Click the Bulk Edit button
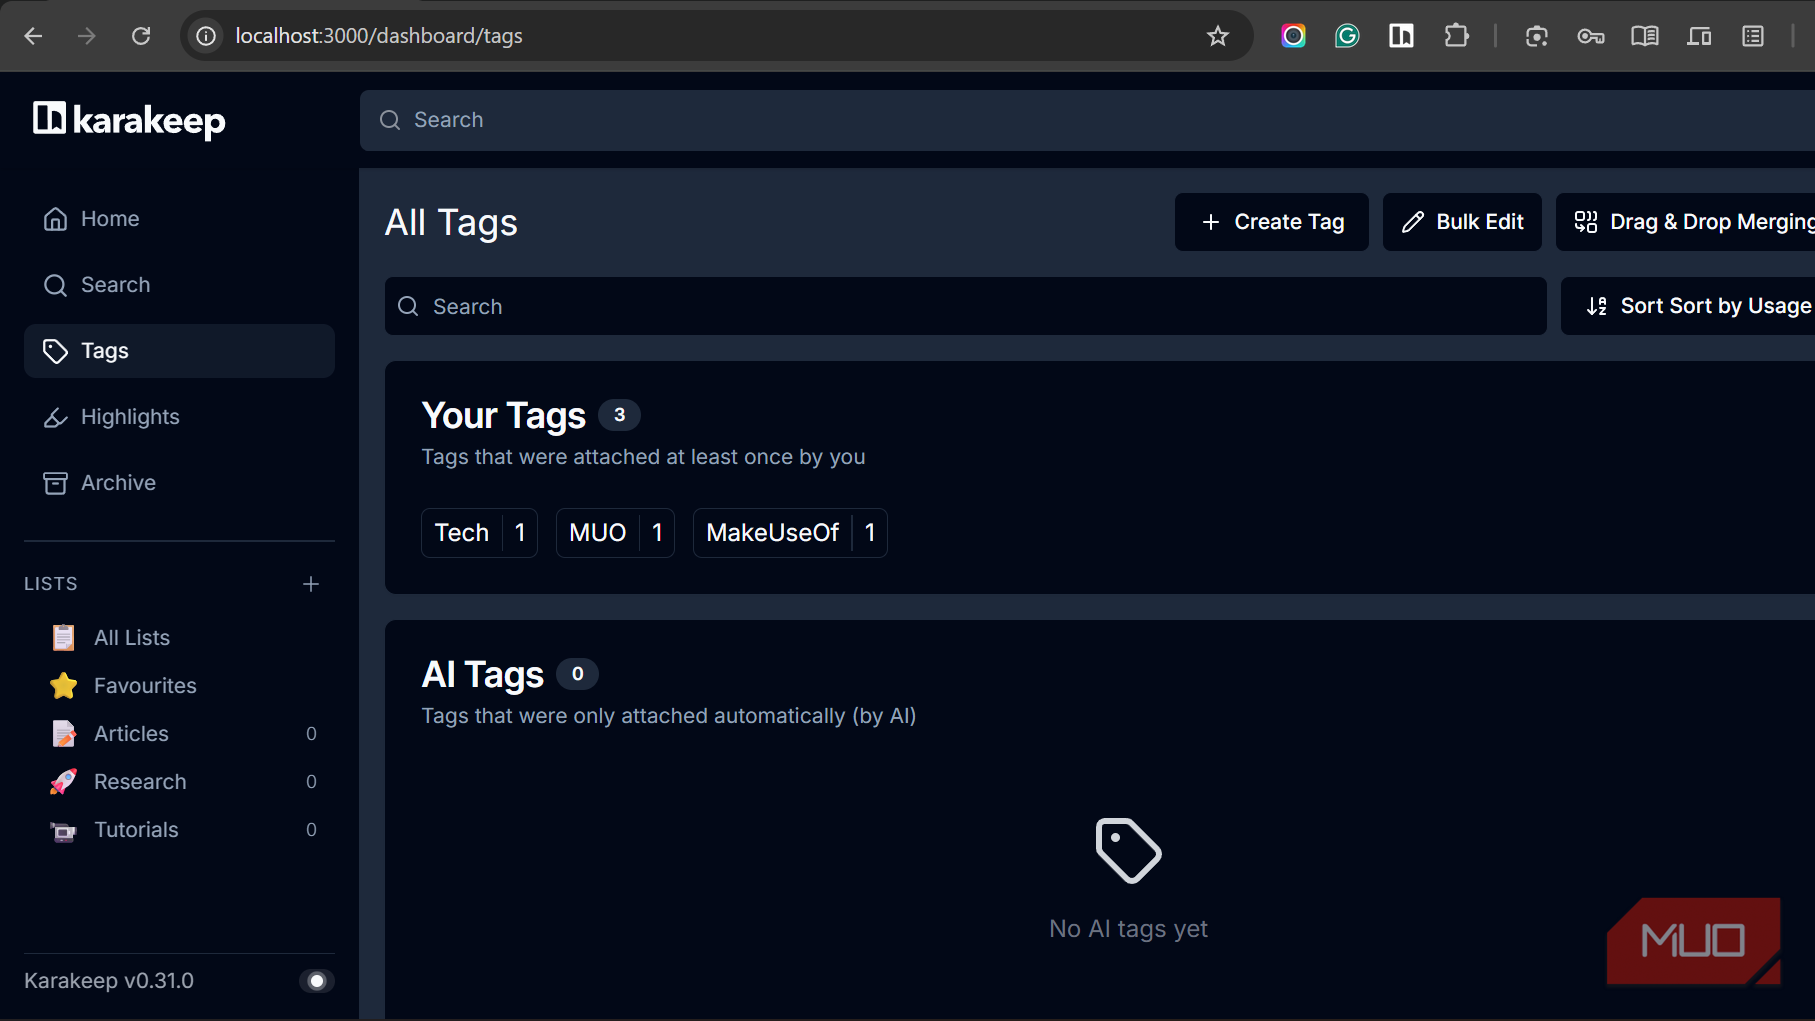The image size is (1815, 1021). [x=1462, y=222]
